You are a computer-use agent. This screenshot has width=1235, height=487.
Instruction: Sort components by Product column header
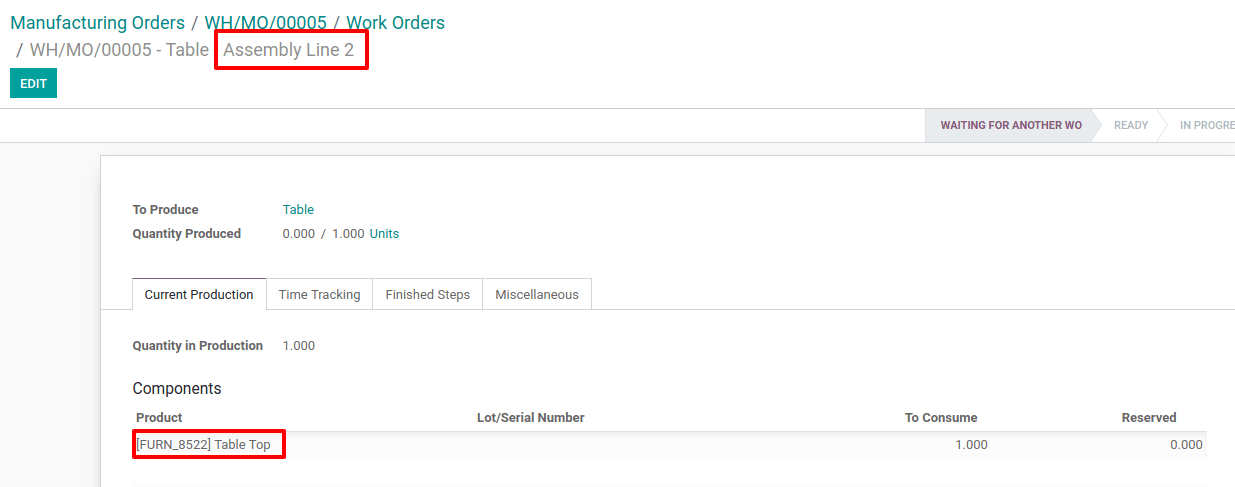159,418
